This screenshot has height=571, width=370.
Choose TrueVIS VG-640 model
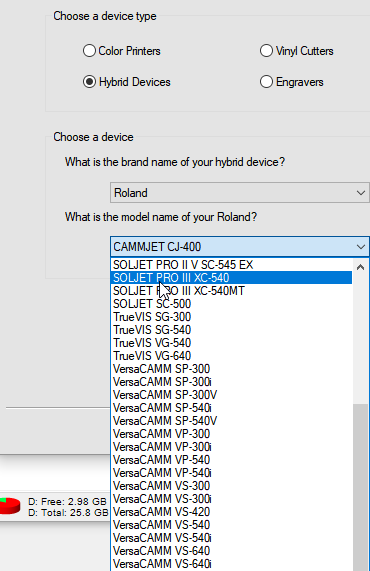231,356
